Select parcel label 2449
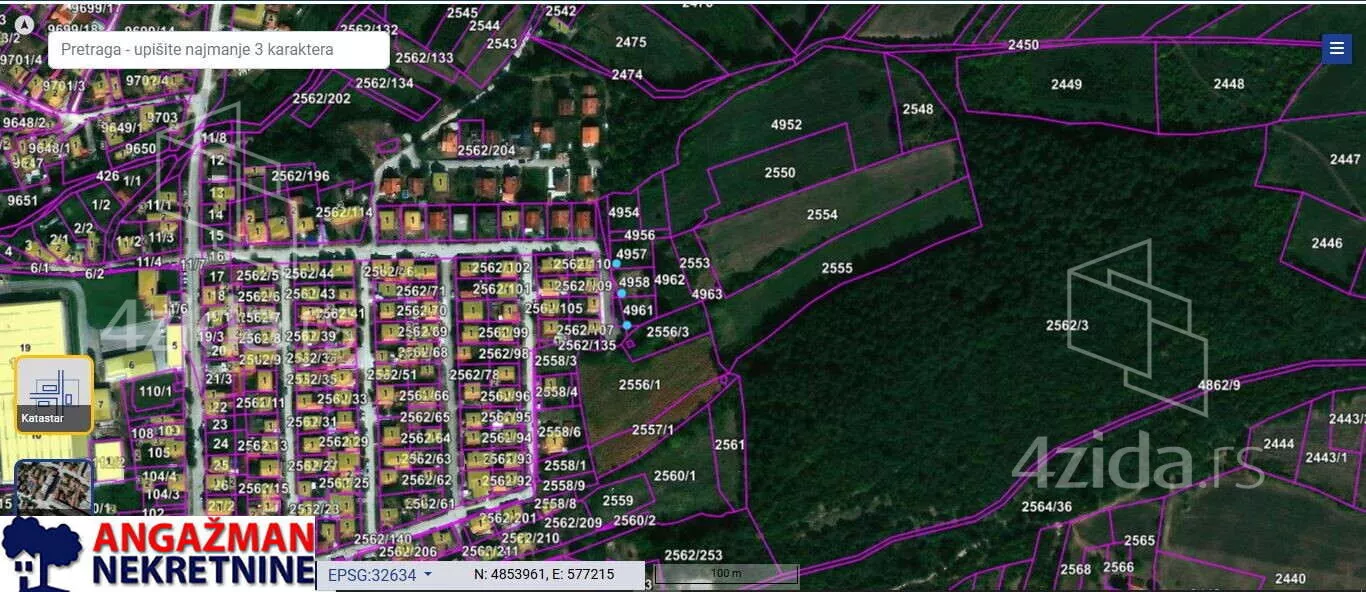 pos(1066,84)
